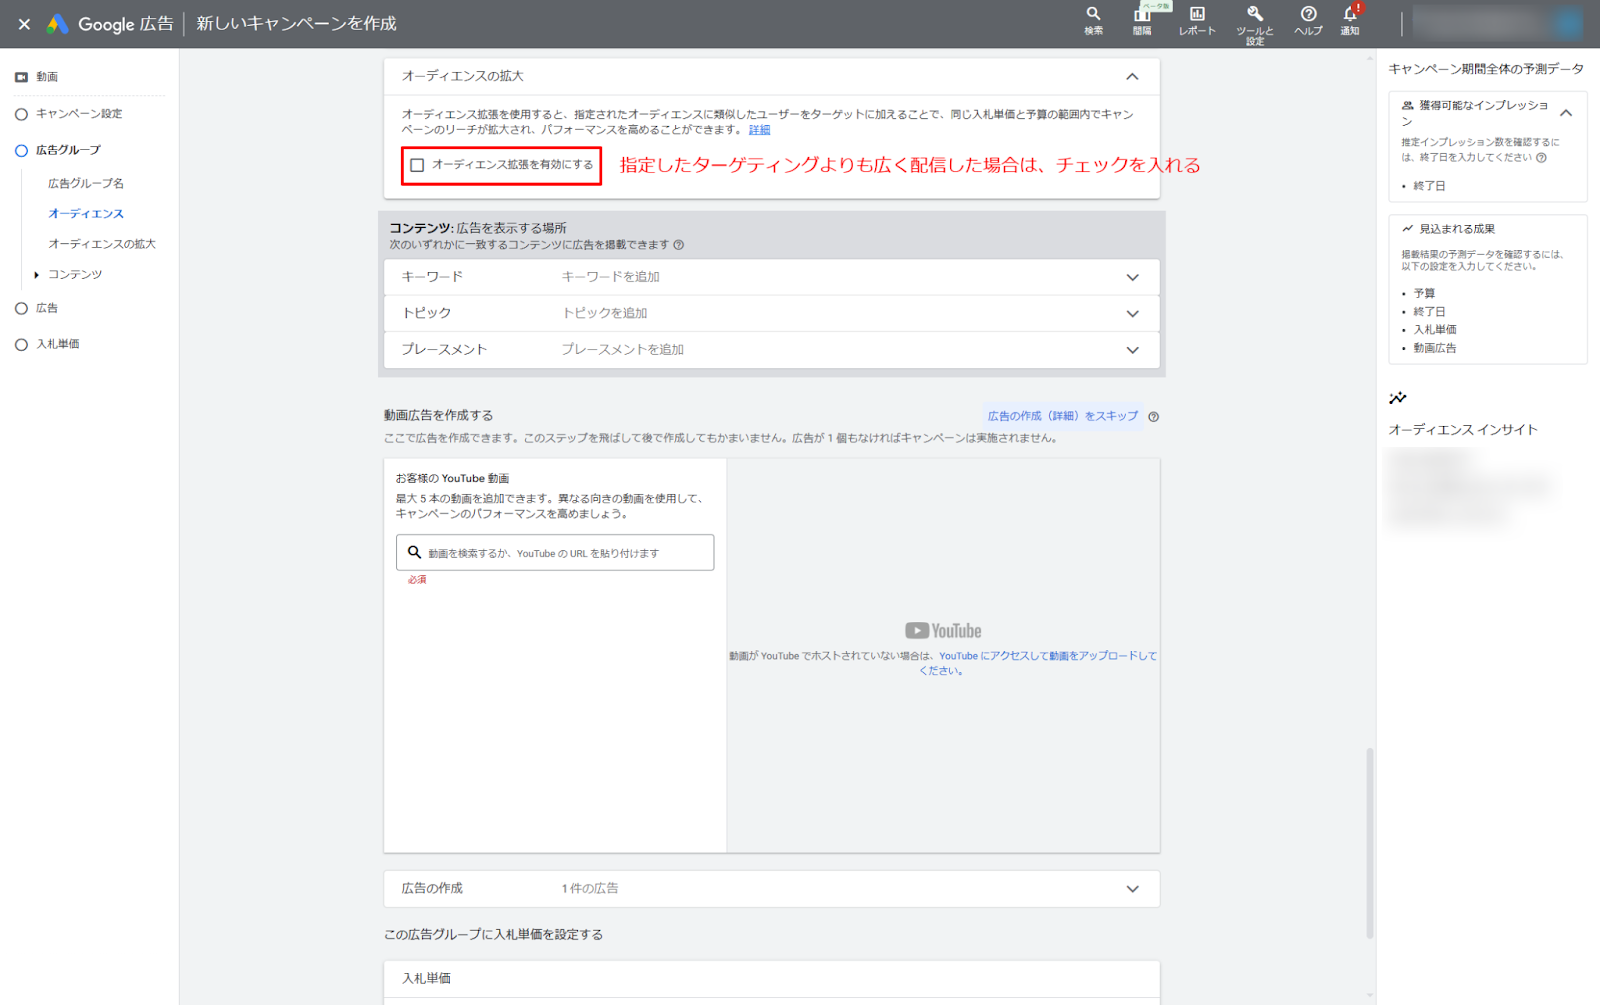Expand the コンテンツ tree arrow

[x=37, y=275]
